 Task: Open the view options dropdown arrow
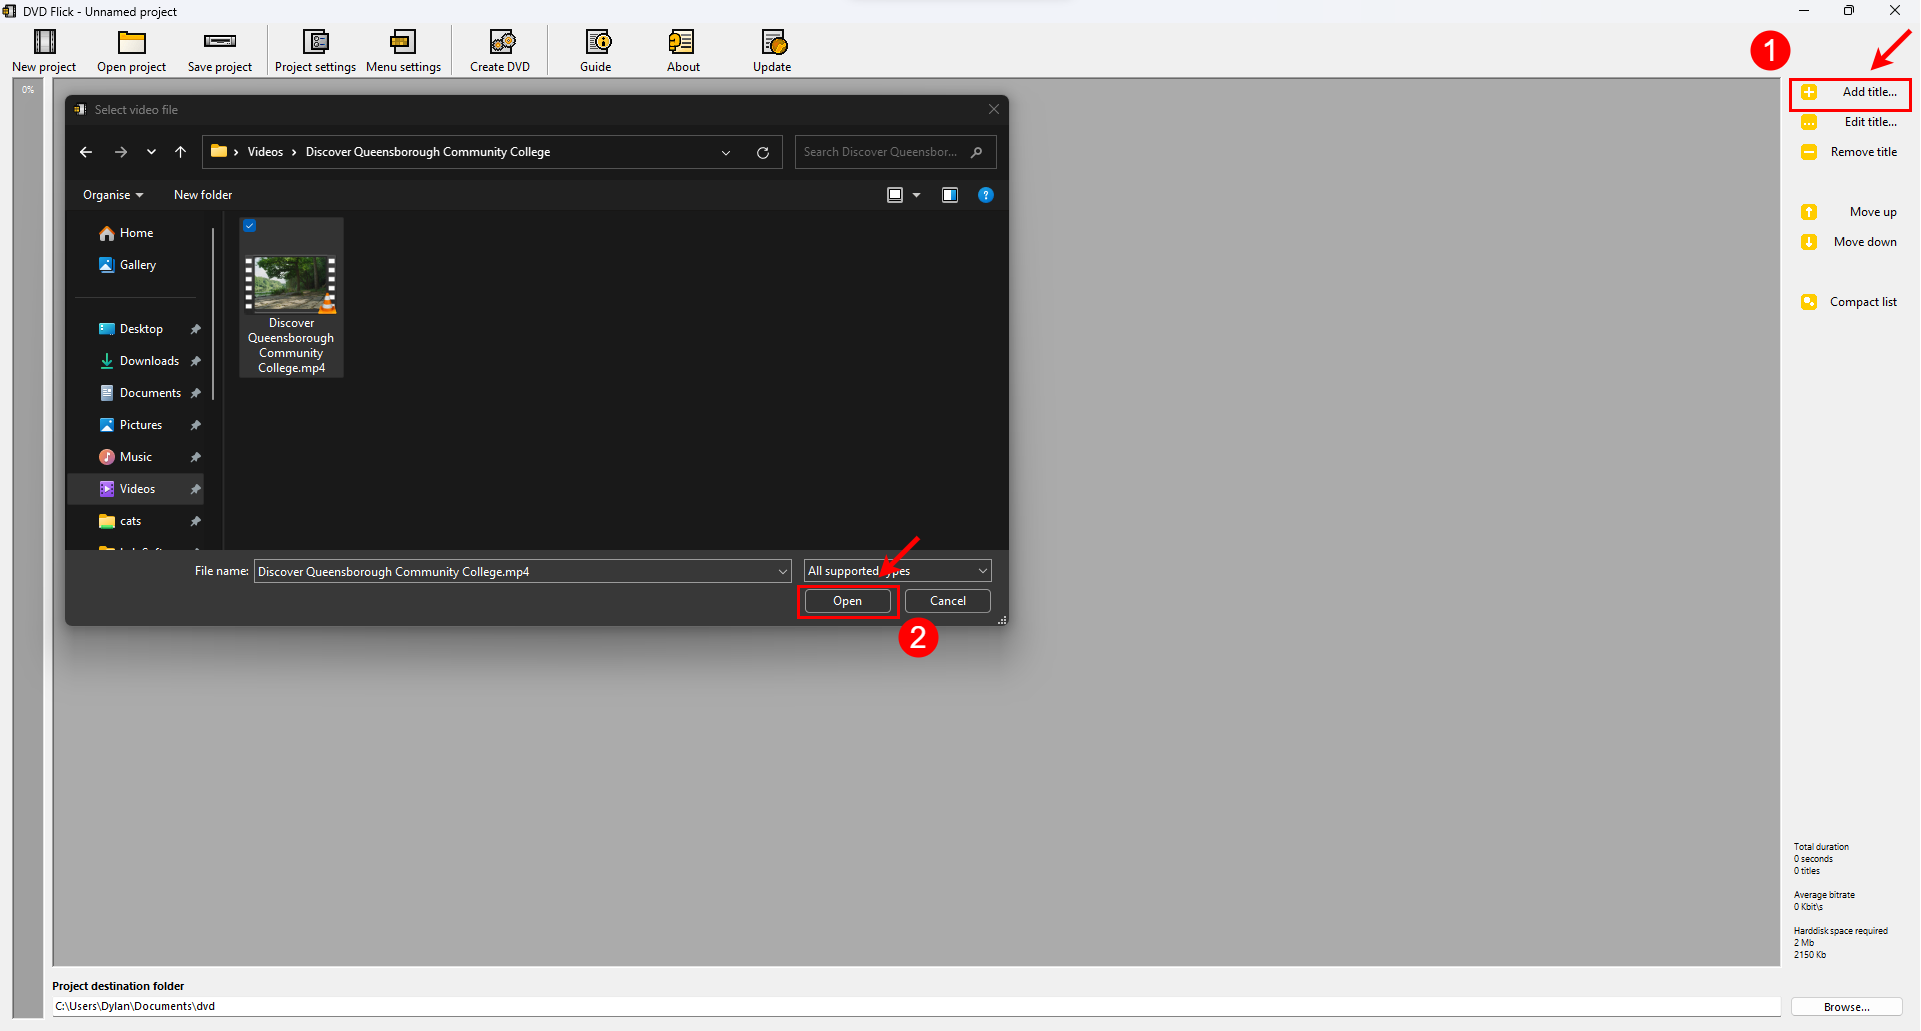tap(916, 195)
